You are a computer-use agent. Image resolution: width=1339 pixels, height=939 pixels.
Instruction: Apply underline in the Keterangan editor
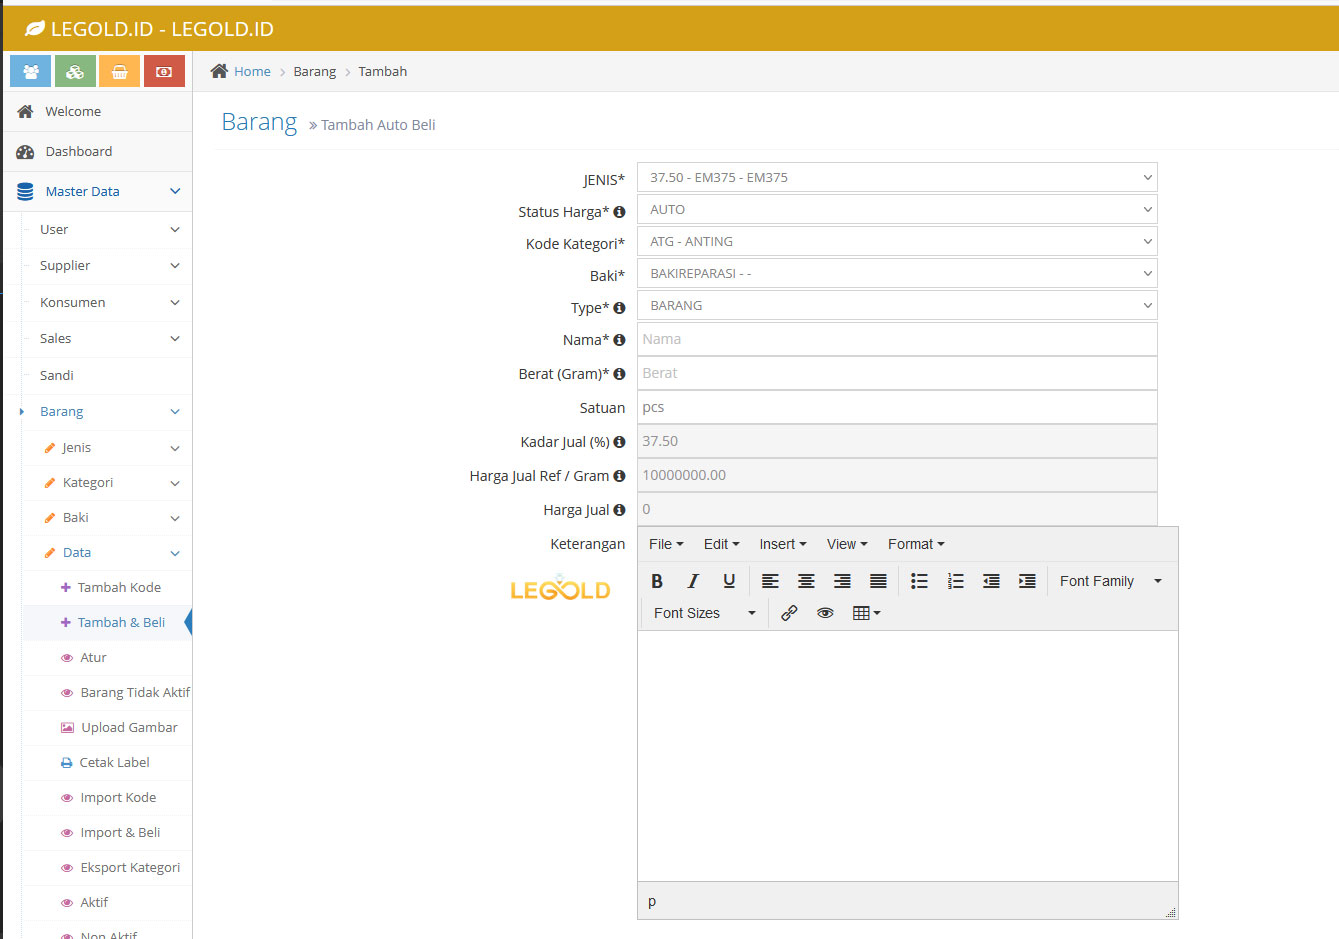pyautogui.click(x=728, y=580)
